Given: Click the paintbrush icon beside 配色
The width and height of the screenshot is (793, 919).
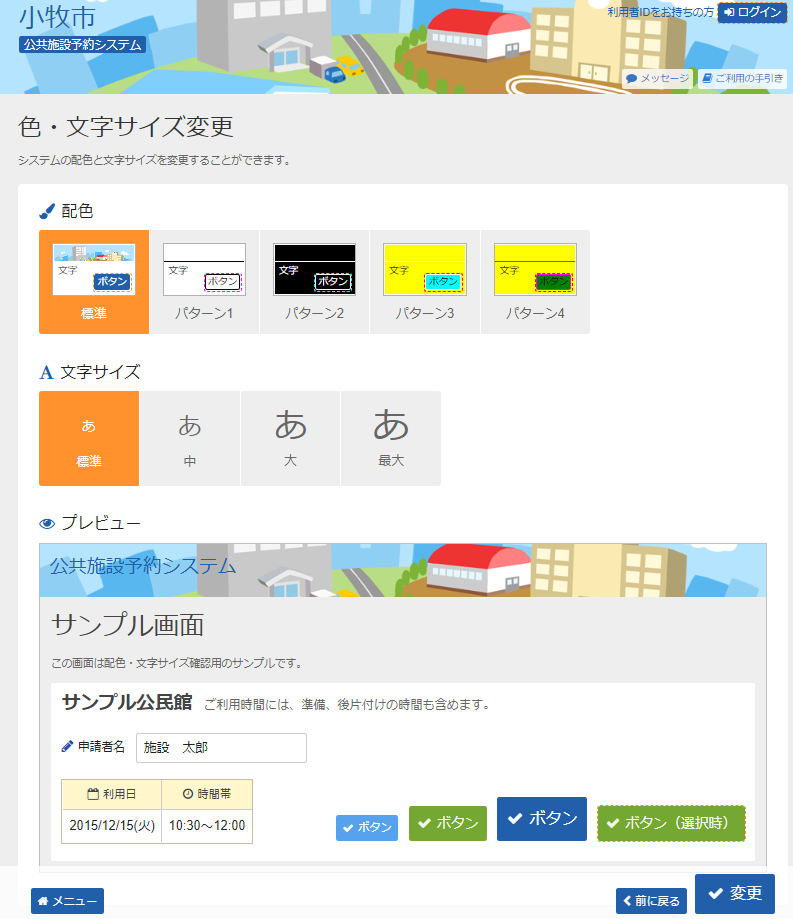Looking at the screenshot, I should coord(47,211).
